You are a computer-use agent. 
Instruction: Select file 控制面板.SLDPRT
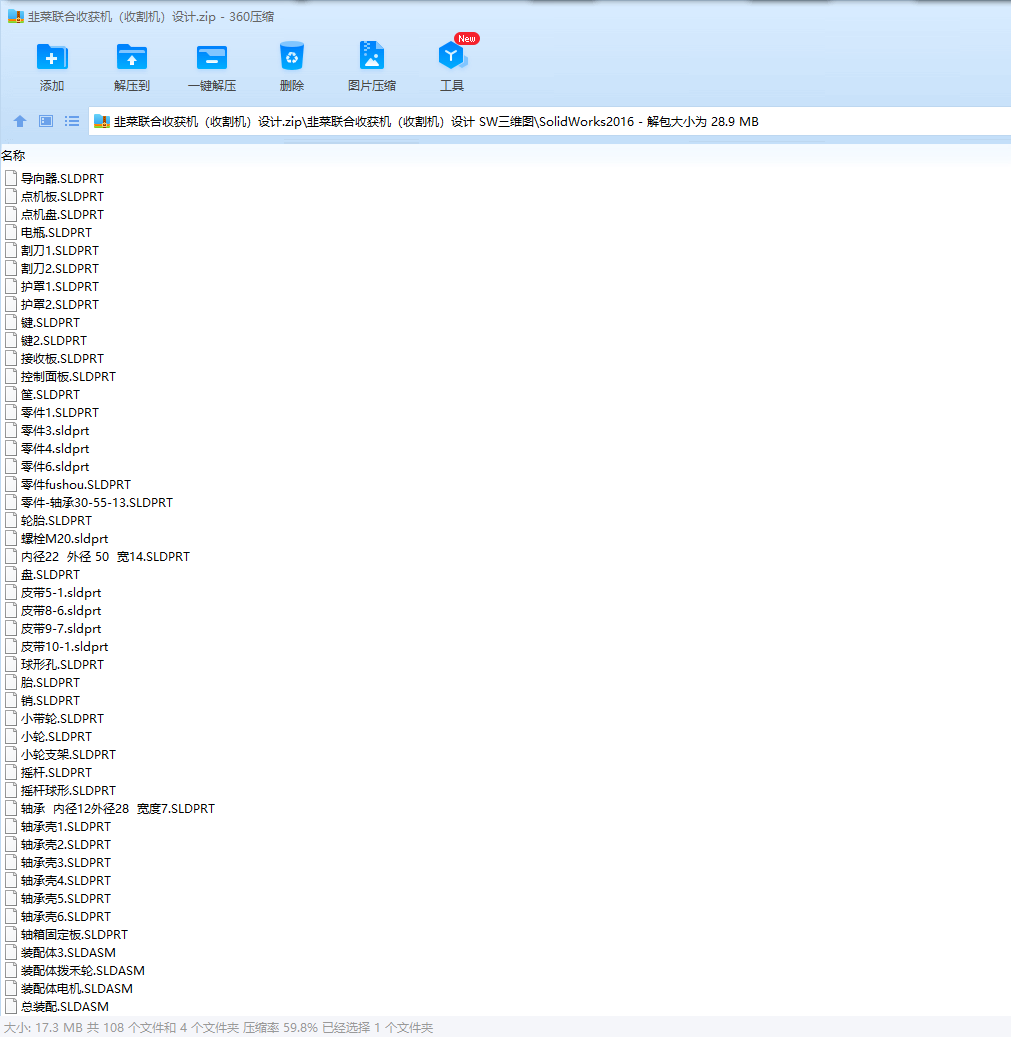(68, 376)
